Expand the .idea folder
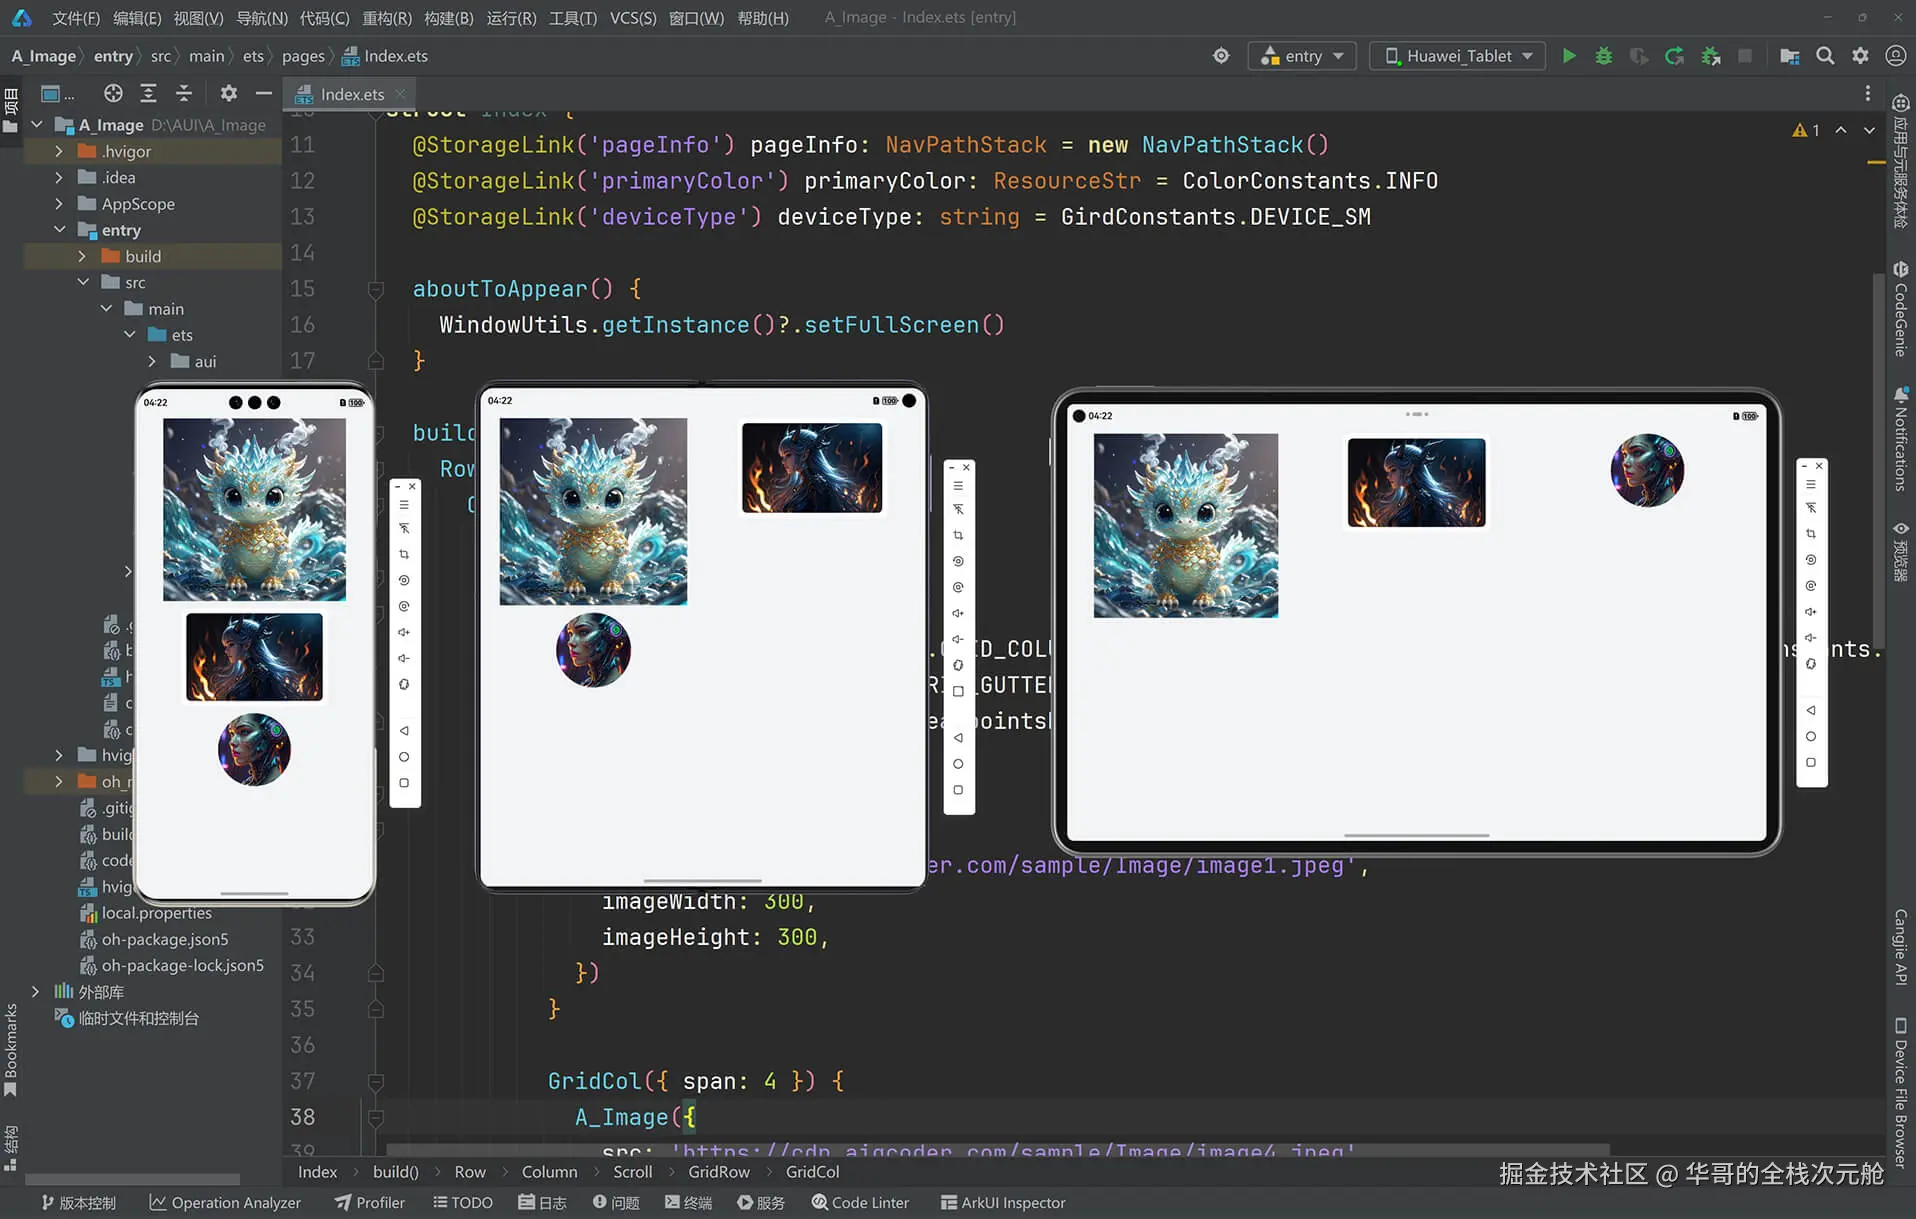This screenshot has width=1916, height=1219. [x=59, y=177]
